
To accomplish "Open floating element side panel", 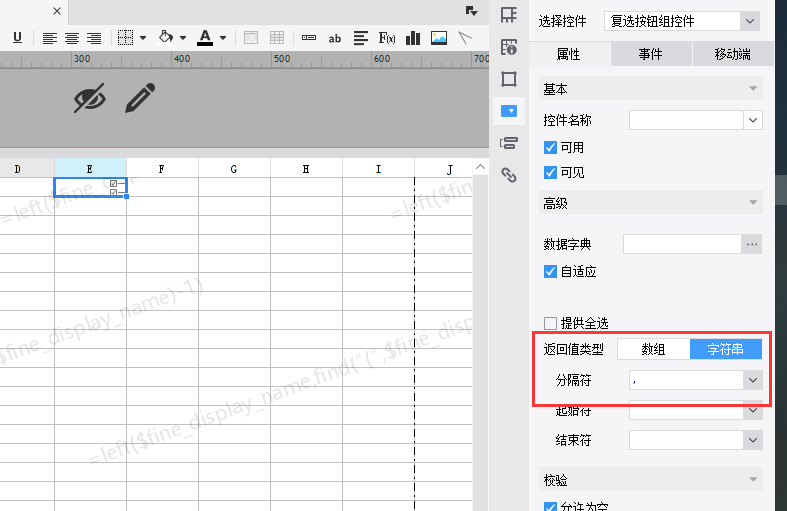I will click(509, 79).
